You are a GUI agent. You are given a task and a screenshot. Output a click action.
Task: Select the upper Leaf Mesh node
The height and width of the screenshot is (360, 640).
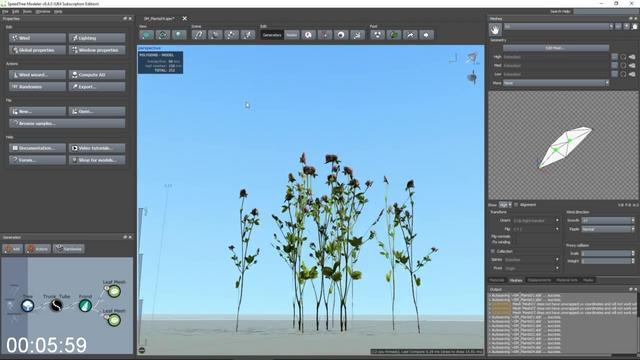click(114, 291)
